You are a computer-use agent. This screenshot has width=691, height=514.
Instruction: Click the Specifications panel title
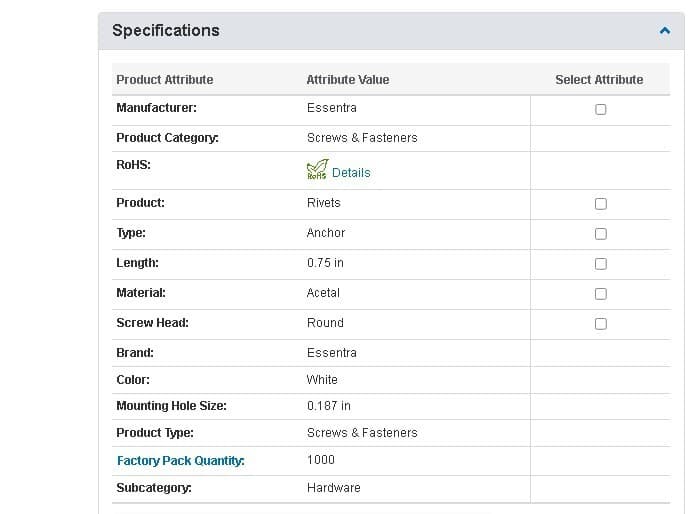[x=166, y=31]
